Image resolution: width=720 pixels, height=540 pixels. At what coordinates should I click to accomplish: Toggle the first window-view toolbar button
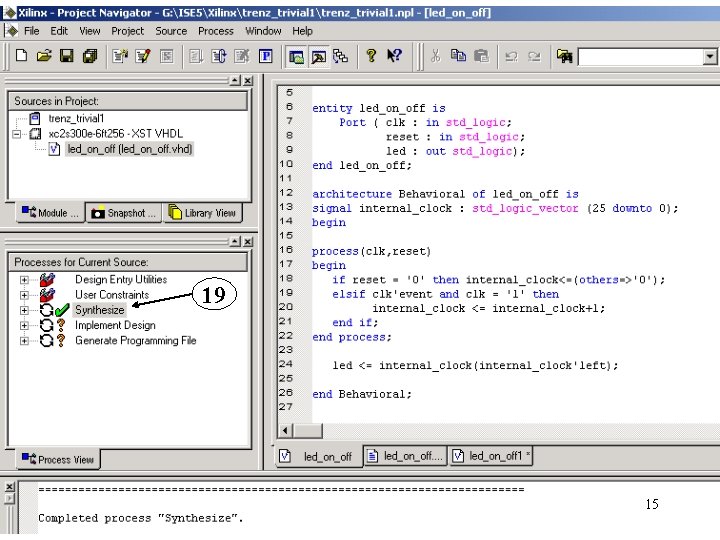297,56
